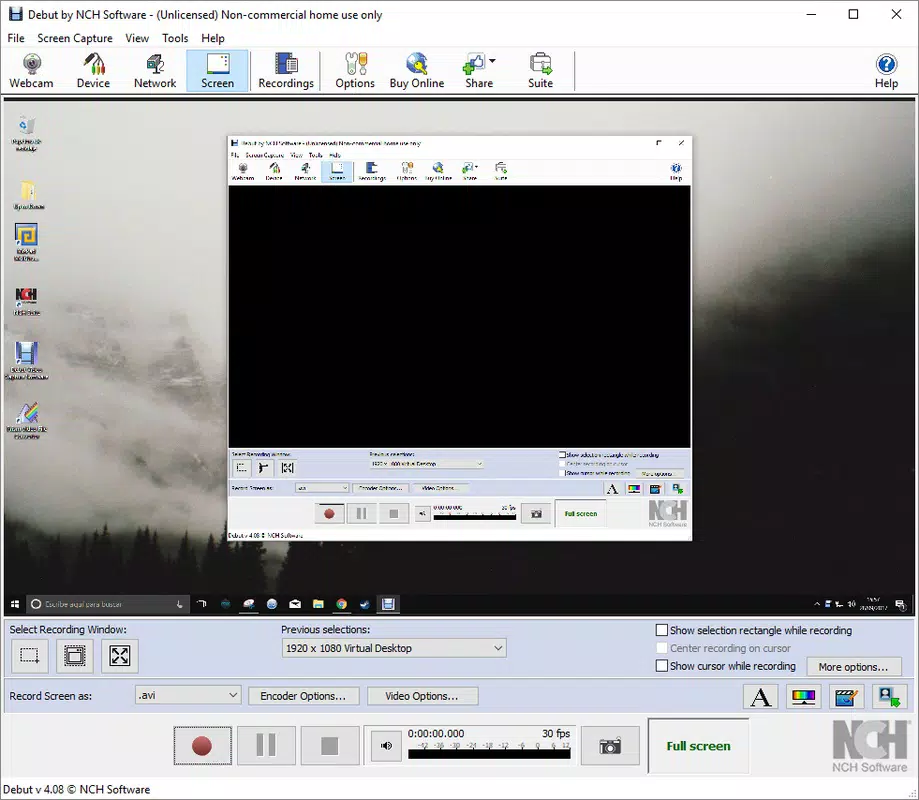Open the Recordings list
Screen dimensions: 919x800
point(286,71)
